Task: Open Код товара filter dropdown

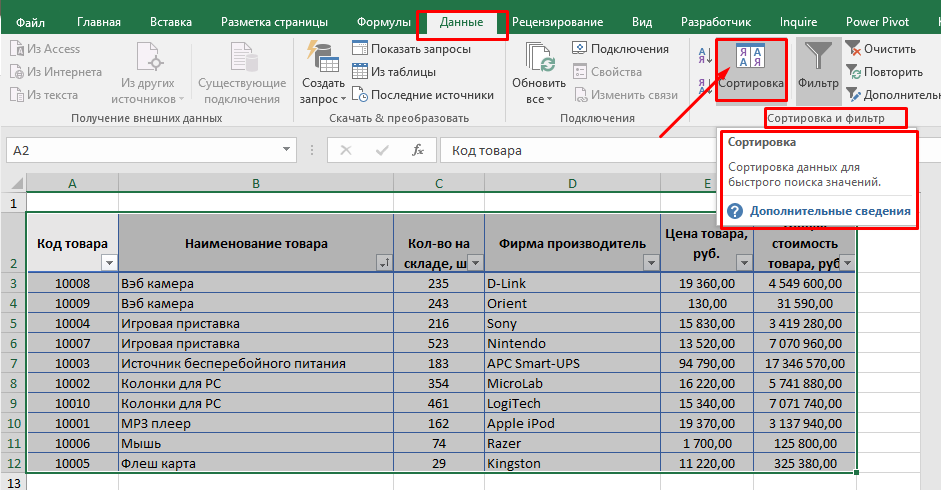Action: tap(109, 262)
